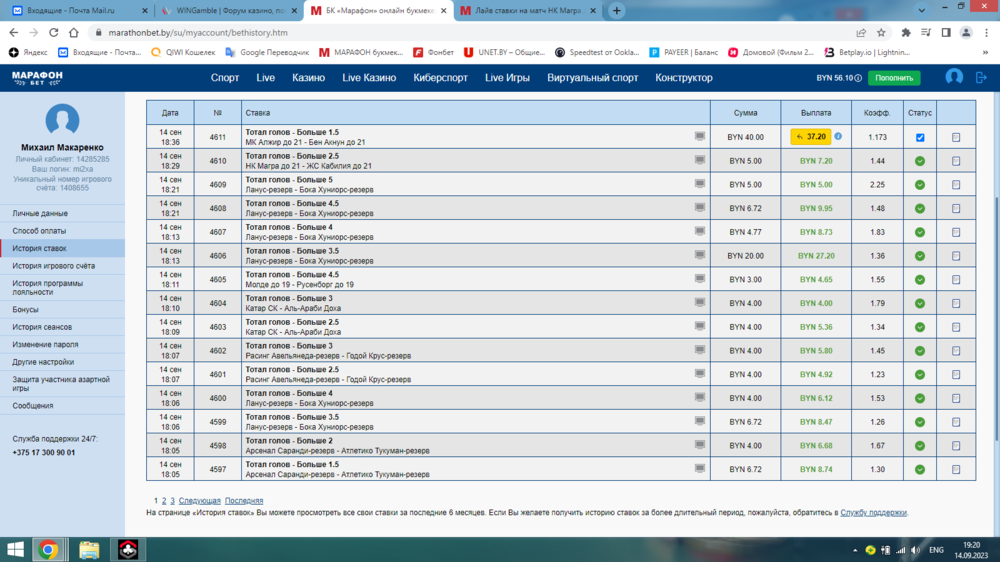Go to the Следующая page link
The width and height of the screenshot is (1000, 562).
199,501
